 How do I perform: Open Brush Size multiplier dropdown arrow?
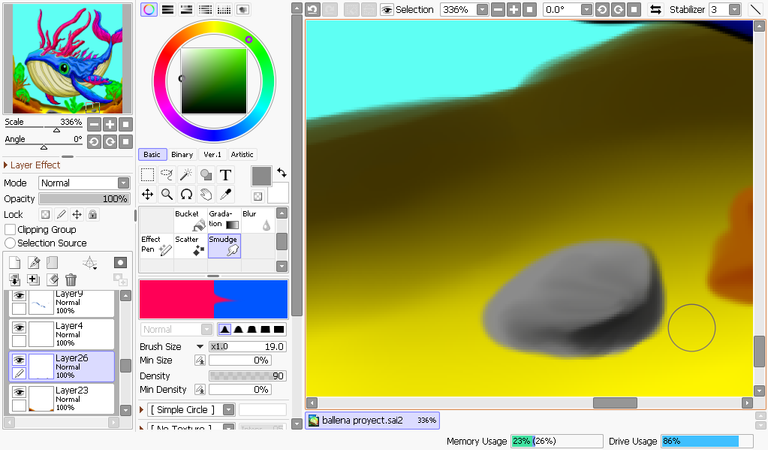(x=200, y=347)
